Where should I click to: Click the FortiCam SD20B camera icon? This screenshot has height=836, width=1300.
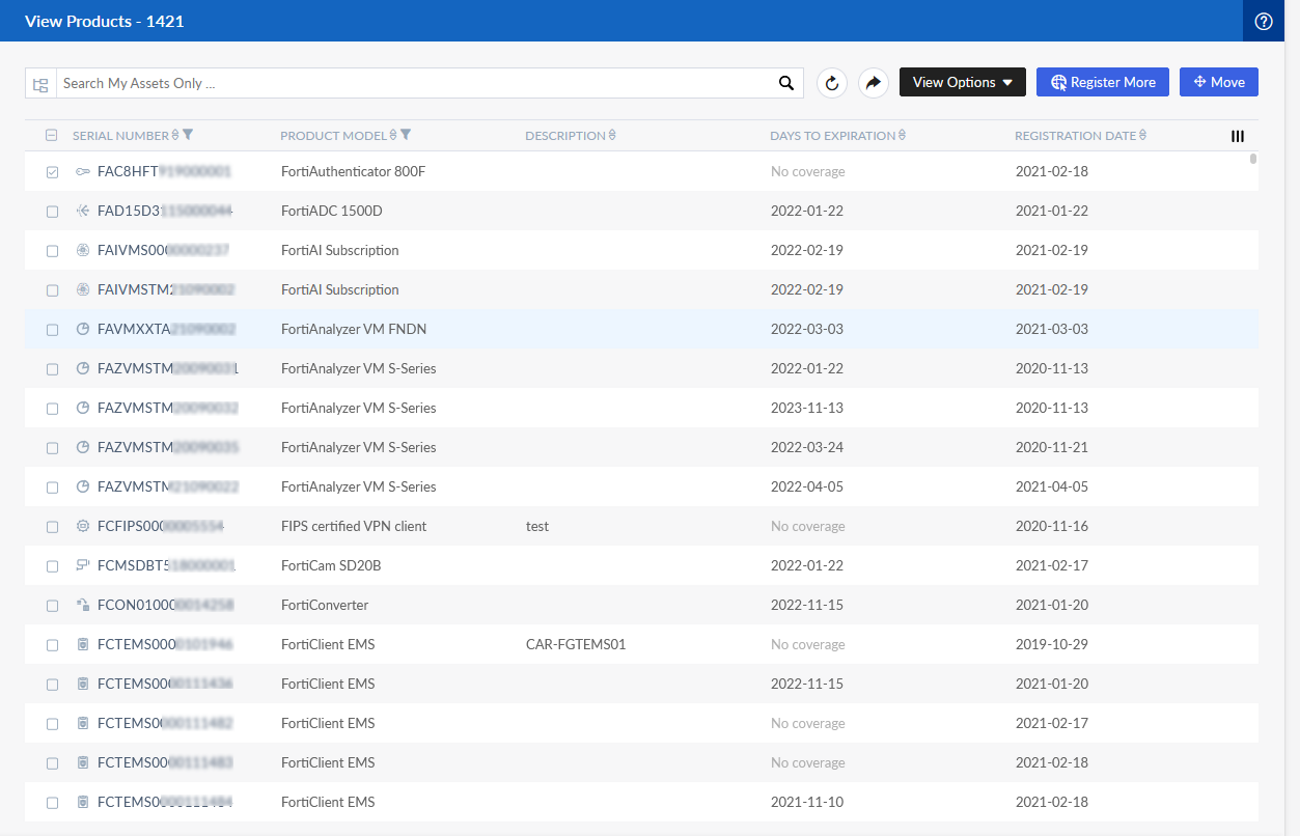83,566
